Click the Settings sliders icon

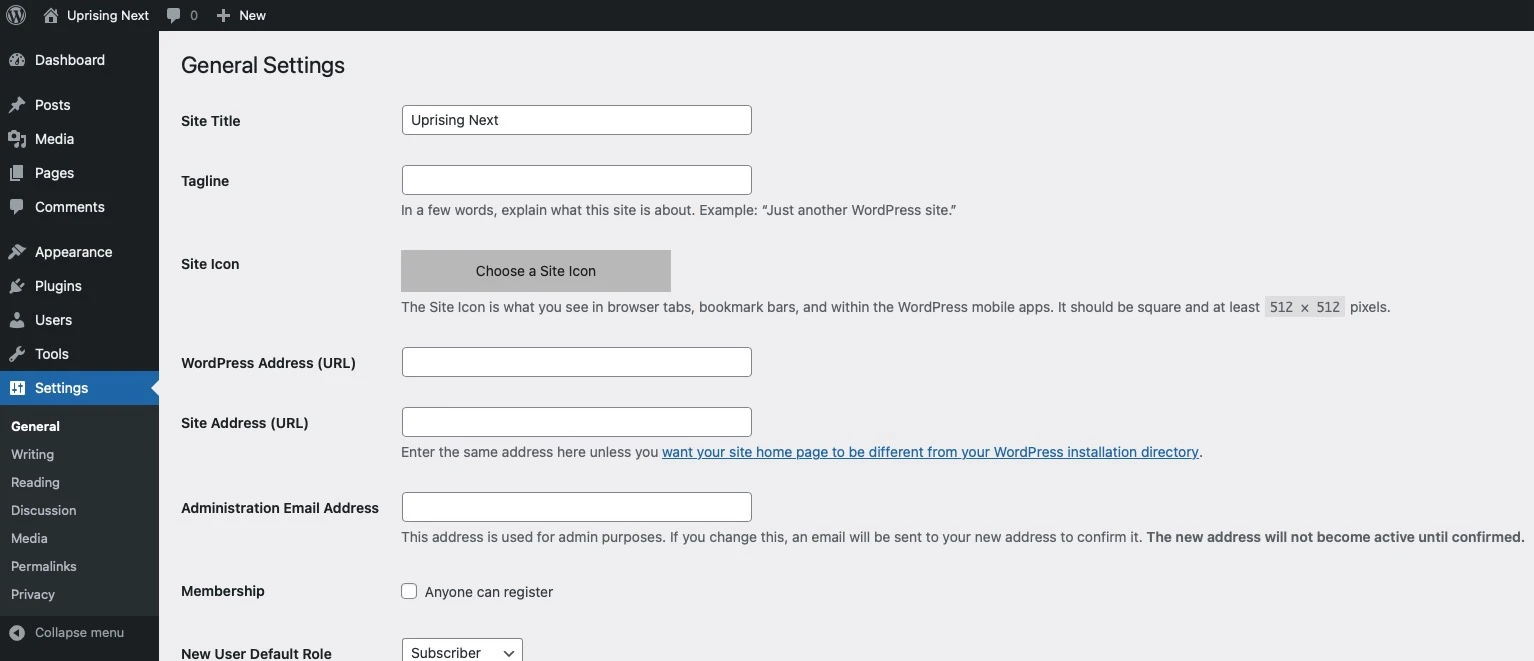17,388
